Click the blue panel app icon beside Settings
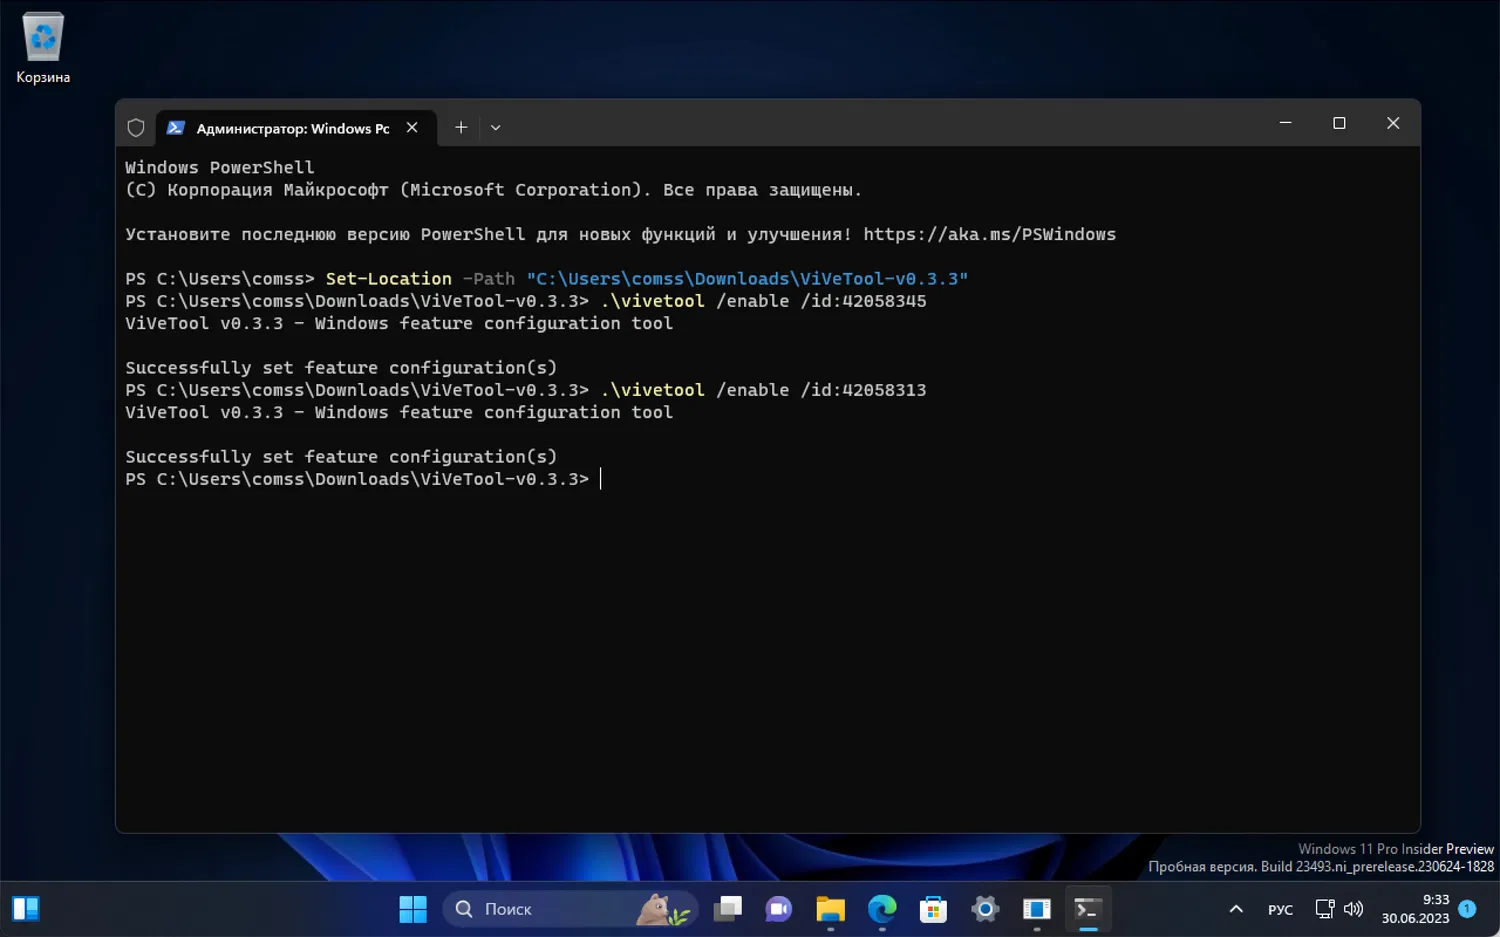The width and height of the screenshot is (1500, 937). 1037,909
